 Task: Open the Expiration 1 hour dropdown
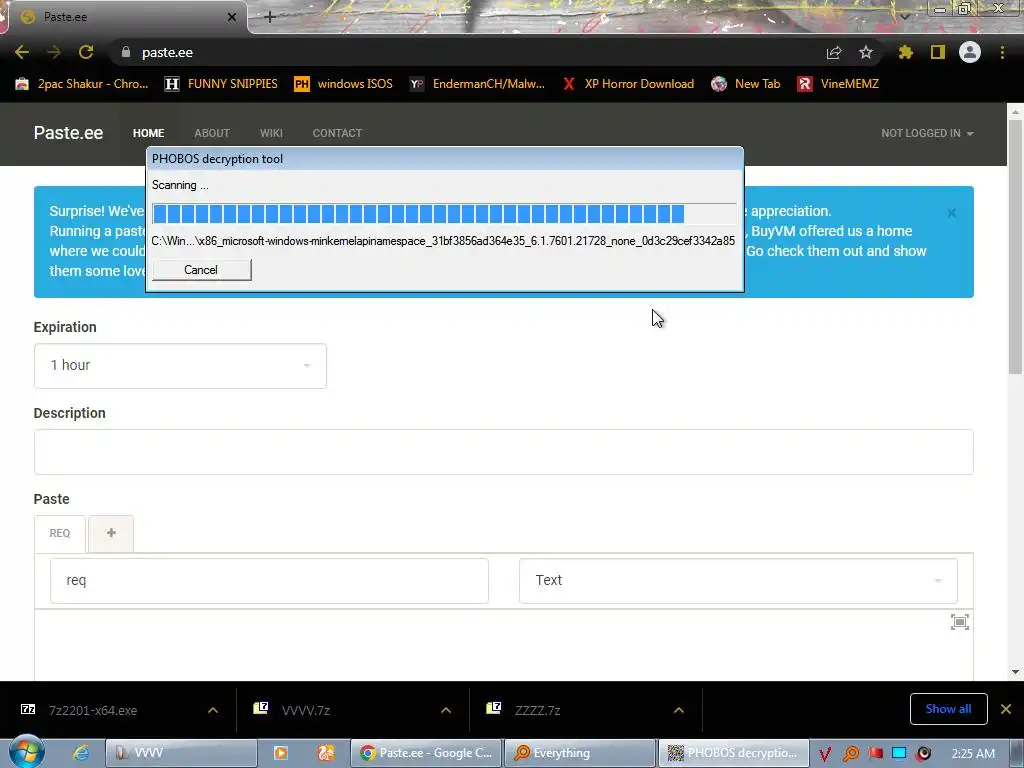tap(180, 366)
